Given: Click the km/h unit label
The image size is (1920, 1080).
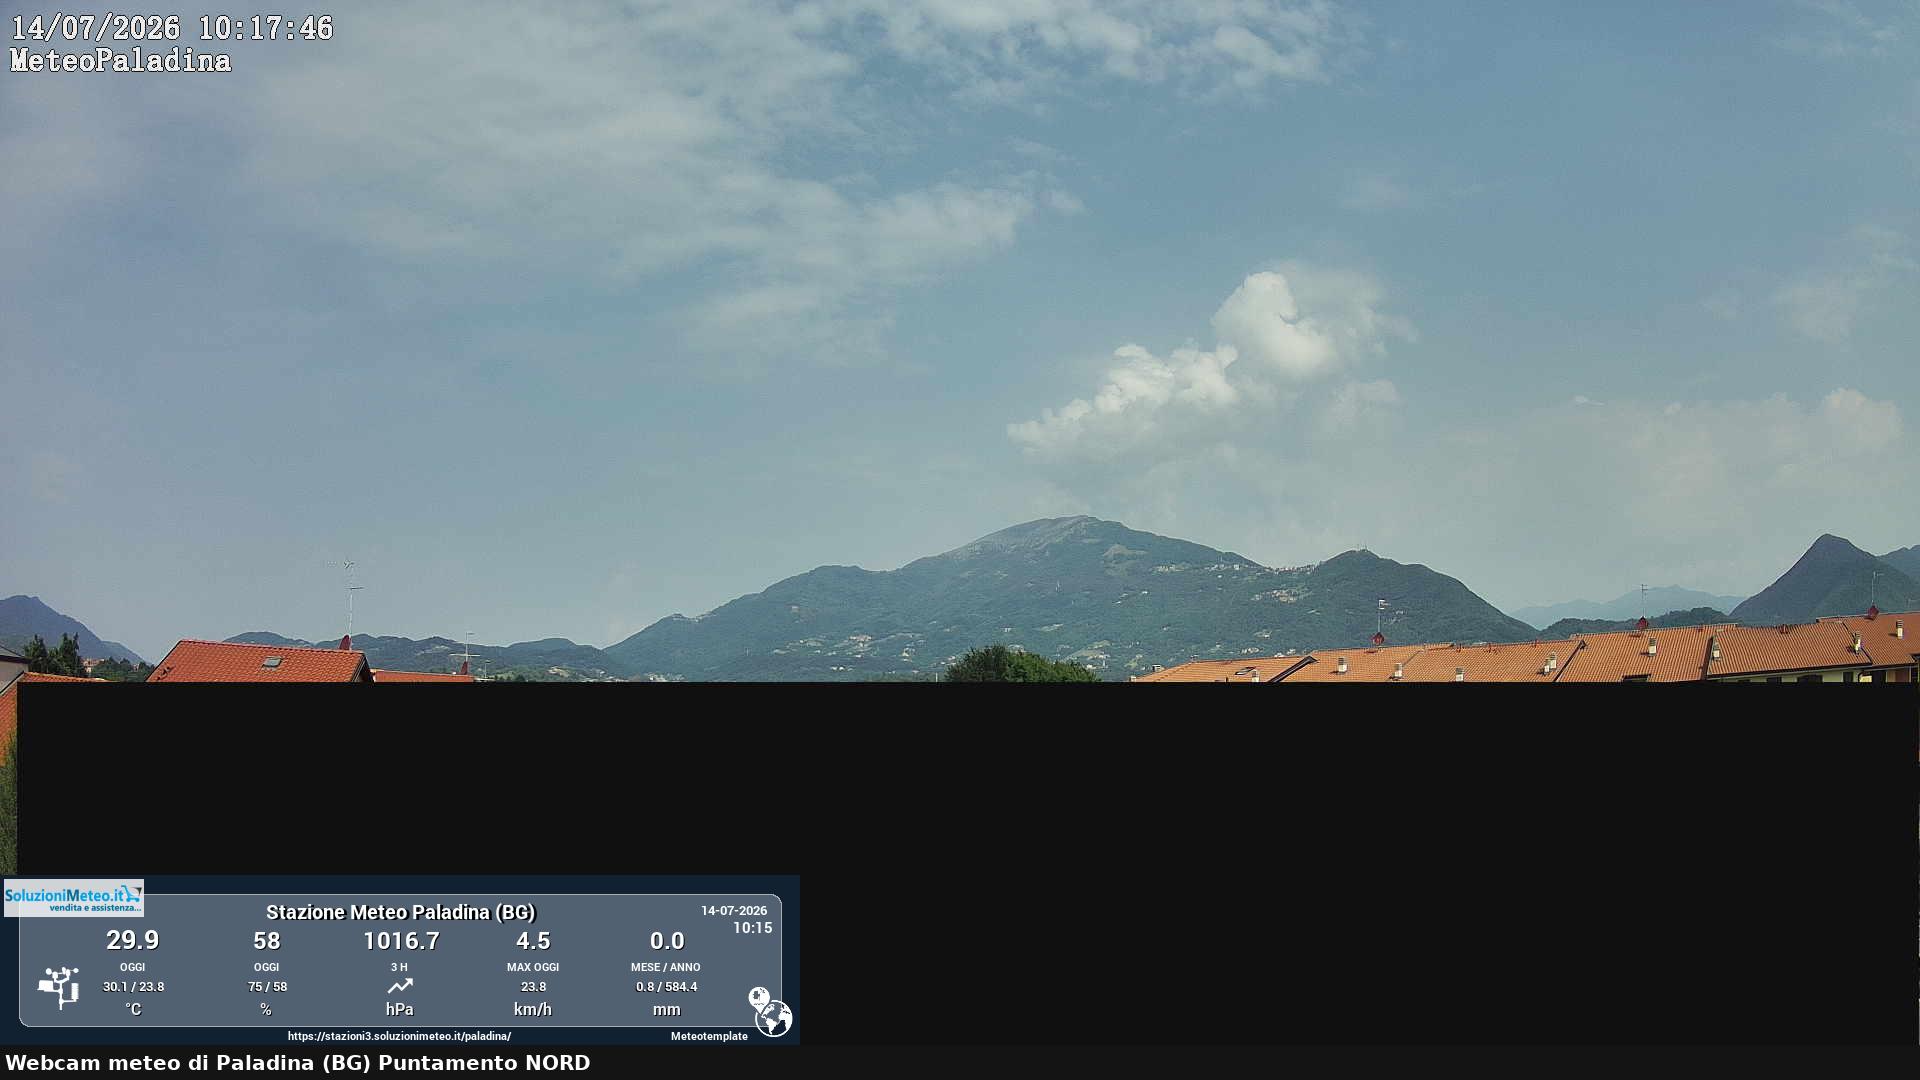Looking at the screenshot, I should click(533, 1010).
